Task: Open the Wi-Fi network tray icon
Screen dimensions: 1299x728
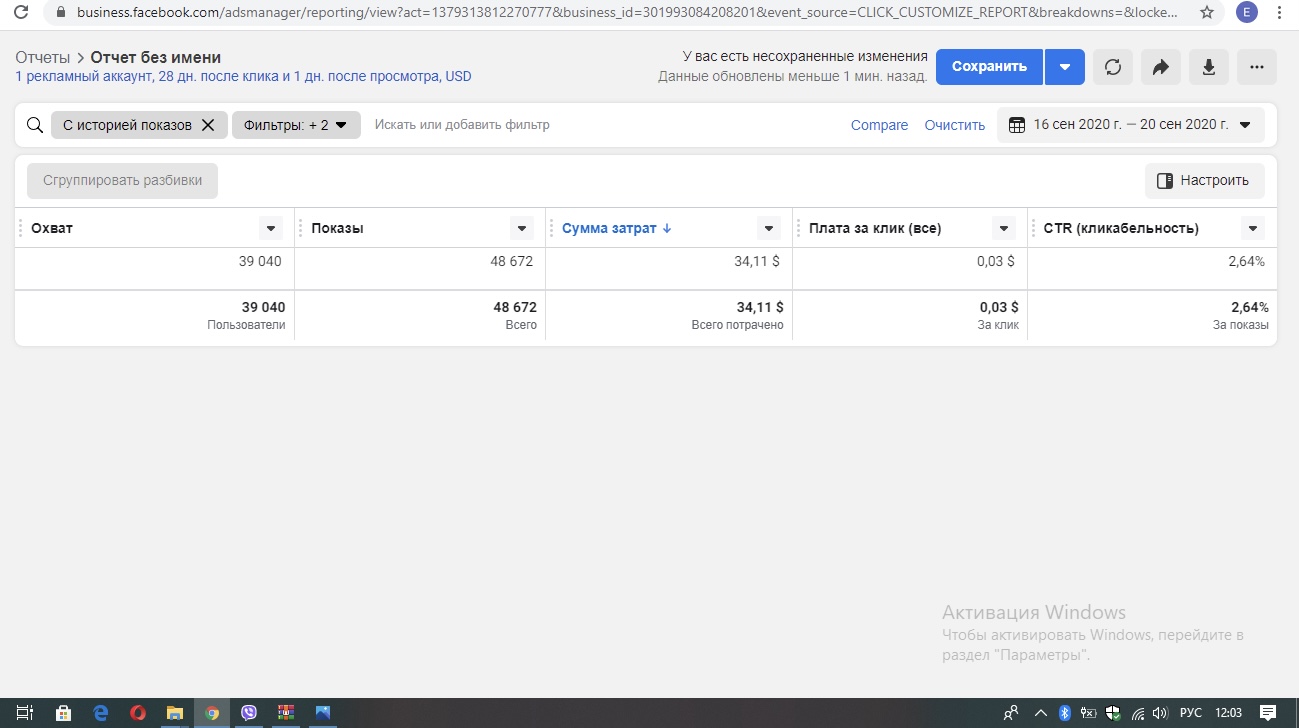Action: (x=1138, y=713)
